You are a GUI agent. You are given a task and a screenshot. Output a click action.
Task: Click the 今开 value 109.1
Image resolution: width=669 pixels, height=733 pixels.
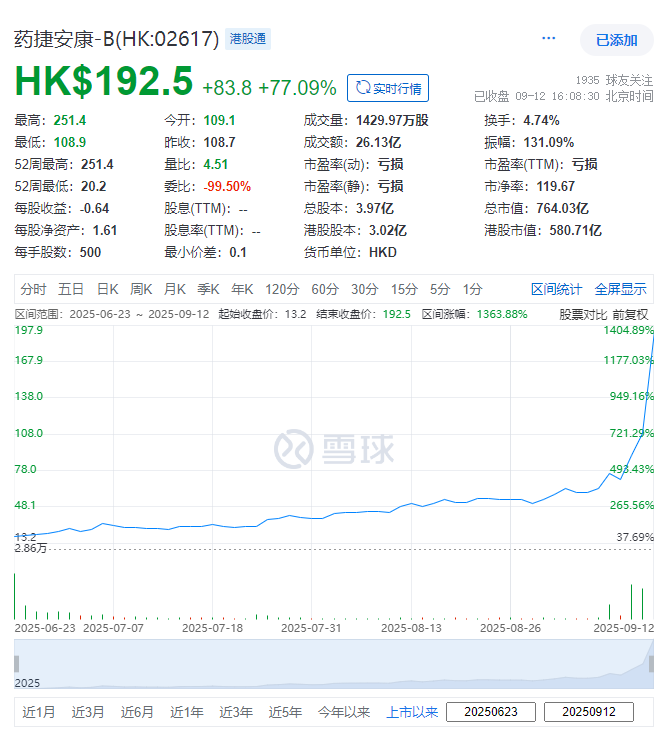pyautogui.click(x=219, y=121)
